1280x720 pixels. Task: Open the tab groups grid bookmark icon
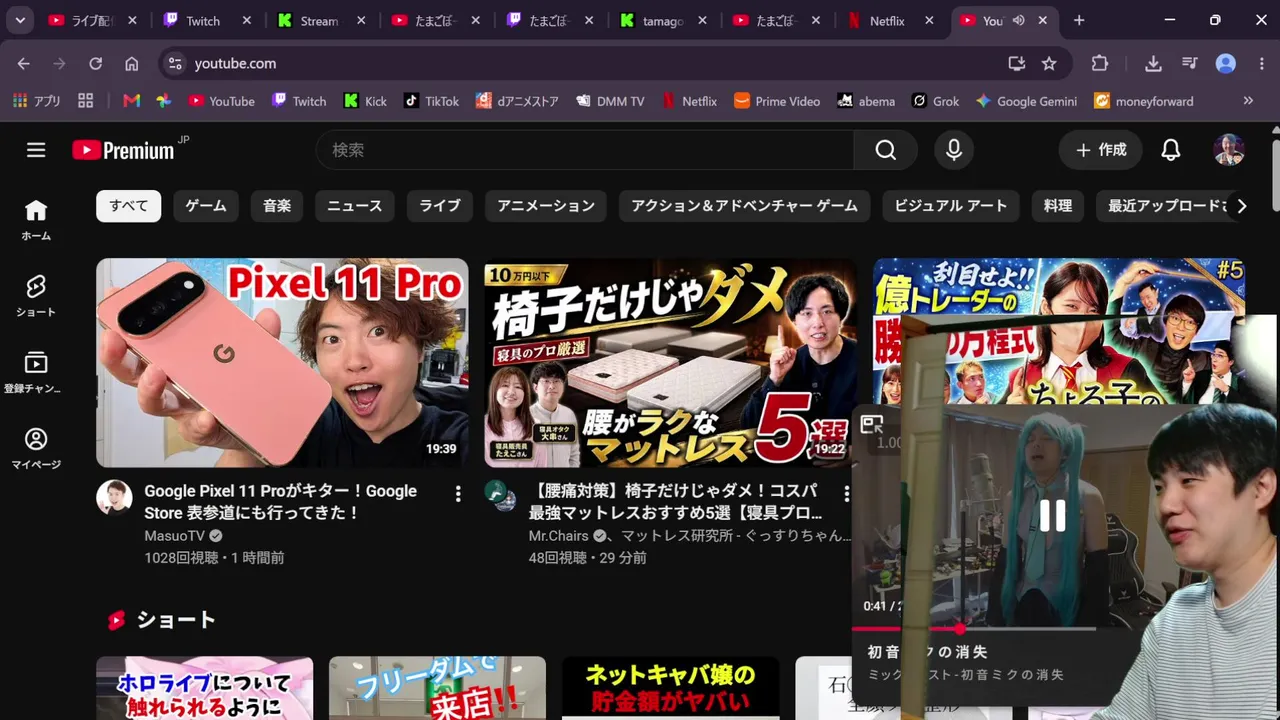85,101
